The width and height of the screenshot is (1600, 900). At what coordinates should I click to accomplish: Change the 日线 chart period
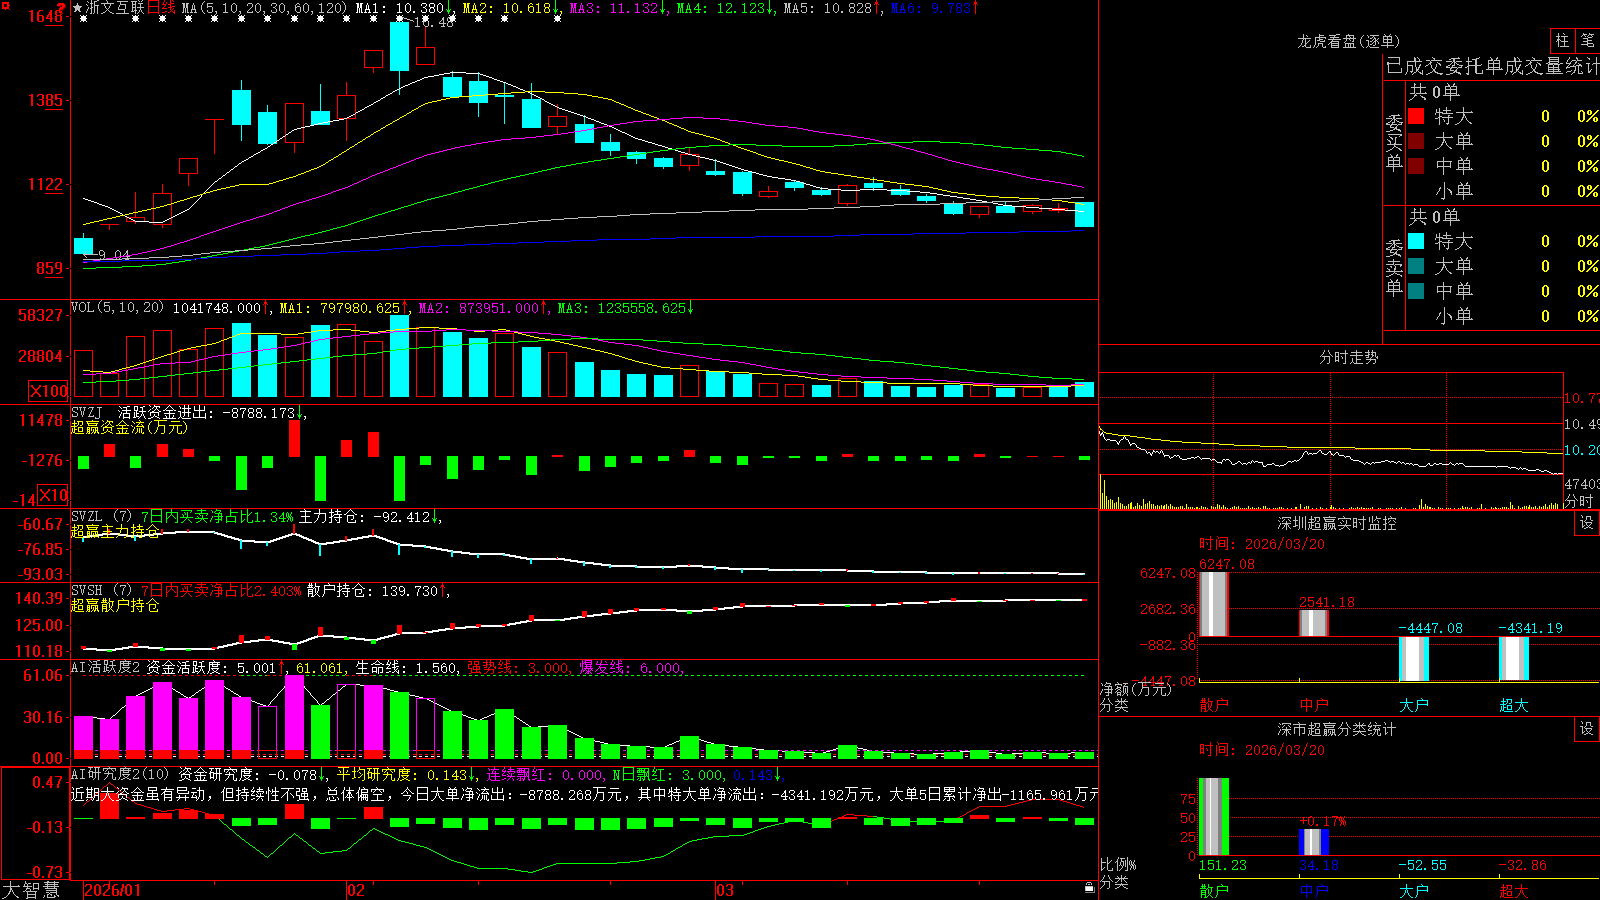pos(161,8)
